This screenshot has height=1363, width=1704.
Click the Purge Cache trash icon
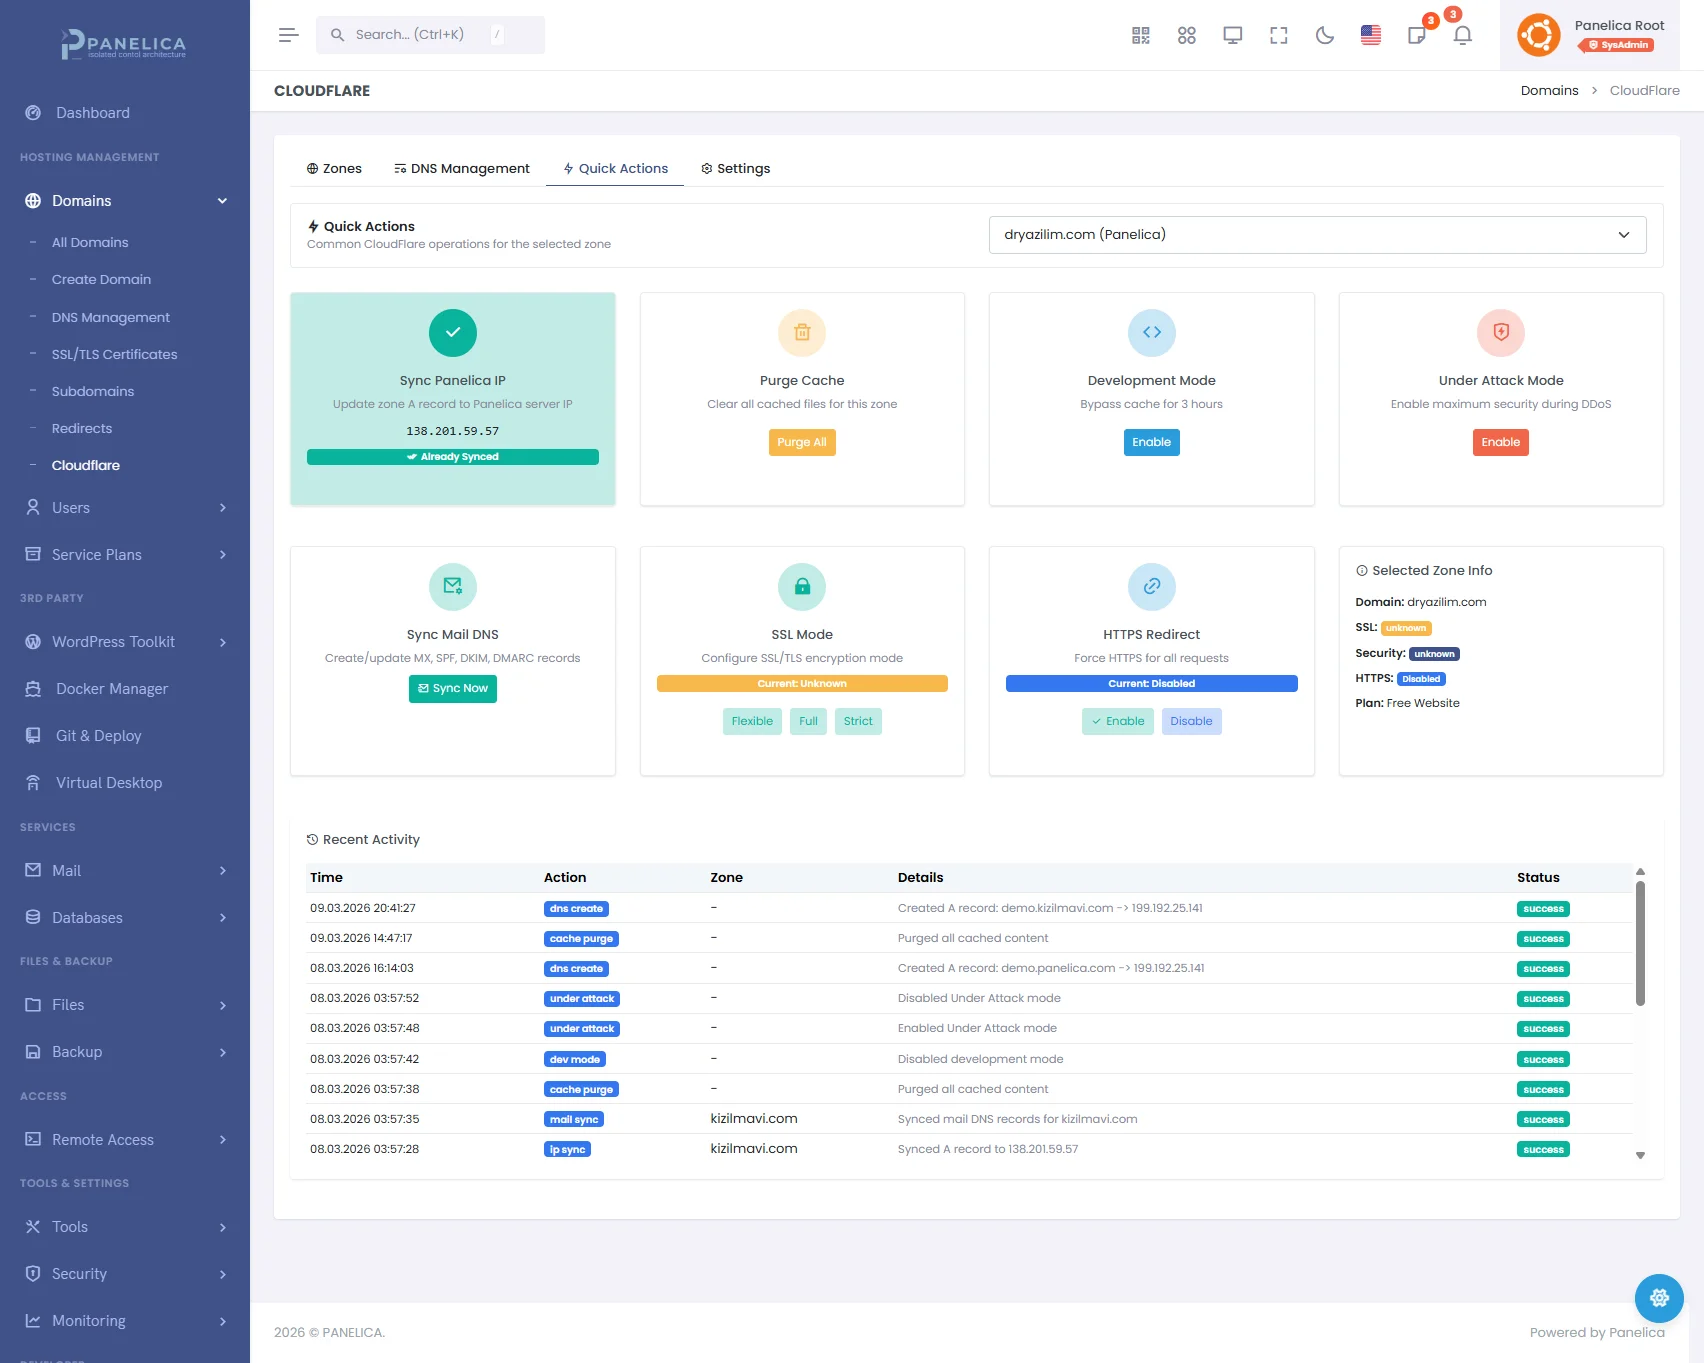801,333
